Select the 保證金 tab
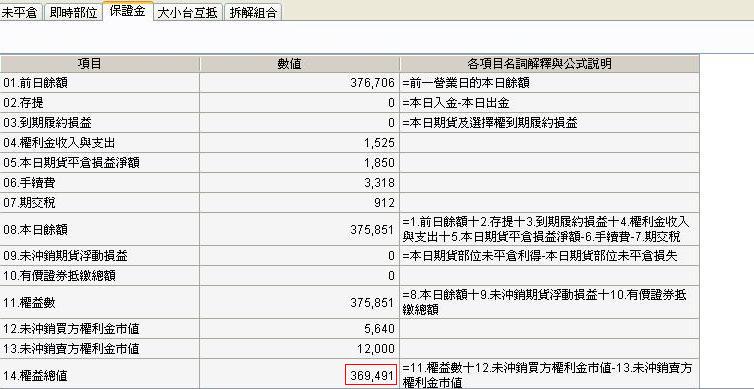The width and height of the screenshot is (754, 389). click(x=127, y=12)
